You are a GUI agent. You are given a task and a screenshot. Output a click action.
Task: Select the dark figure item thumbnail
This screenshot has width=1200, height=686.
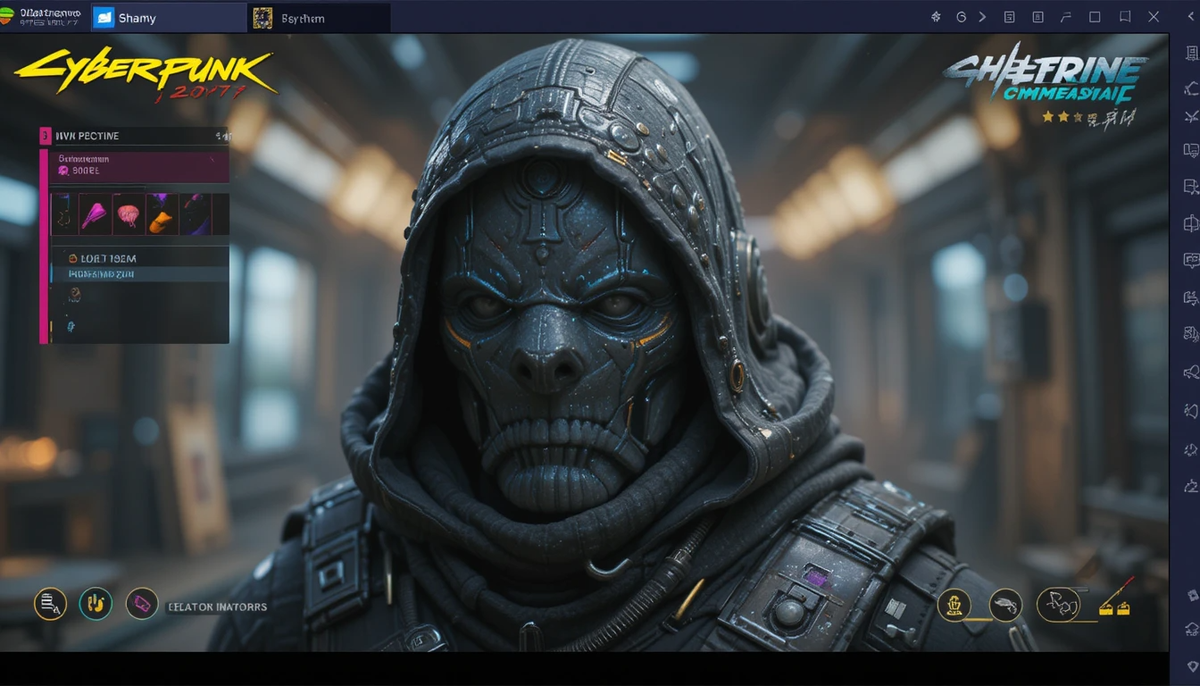pos(63,214)
